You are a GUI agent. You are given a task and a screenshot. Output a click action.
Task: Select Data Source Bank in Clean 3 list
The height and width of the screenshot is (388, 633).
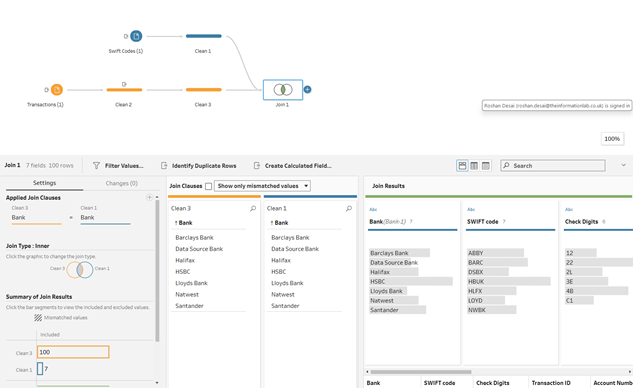coord(199,249)
